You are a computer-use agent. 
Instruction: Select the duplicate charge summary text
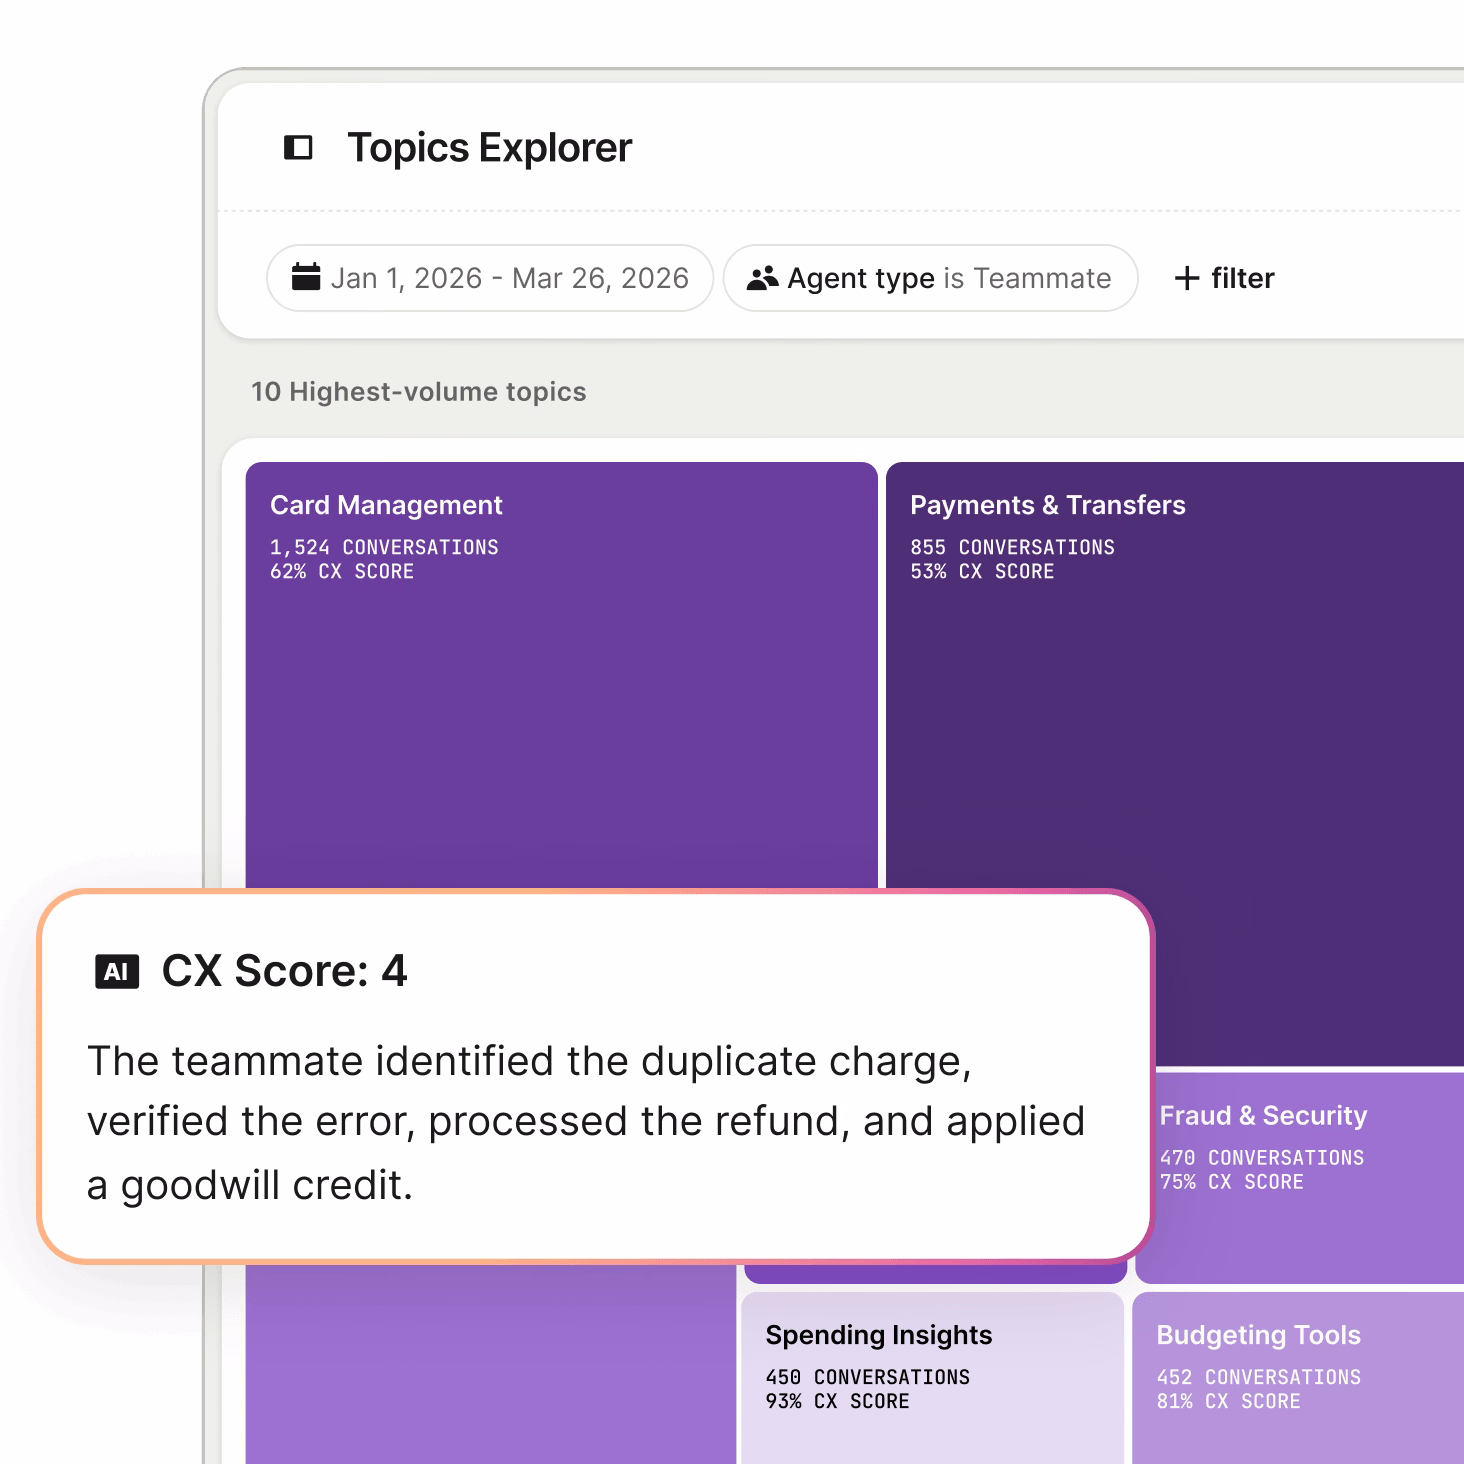click(585, 1122)
